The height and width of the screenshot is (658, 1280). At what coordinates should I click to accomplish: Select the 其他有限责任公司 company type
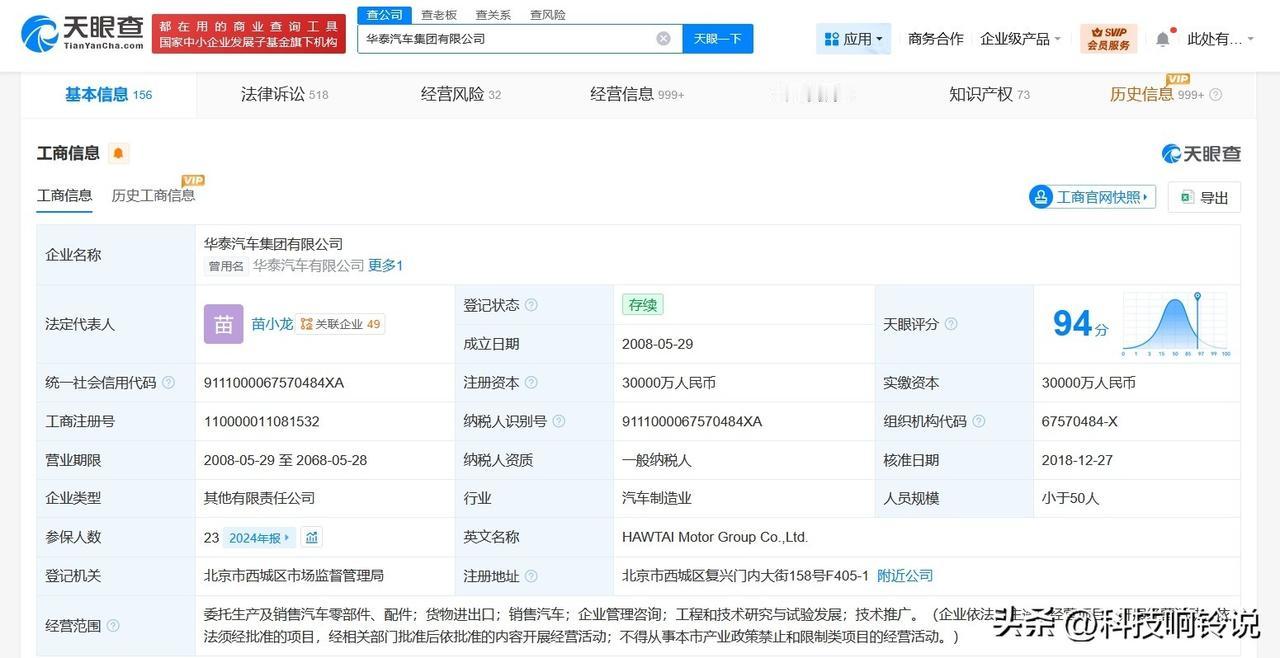click(260, 499)
